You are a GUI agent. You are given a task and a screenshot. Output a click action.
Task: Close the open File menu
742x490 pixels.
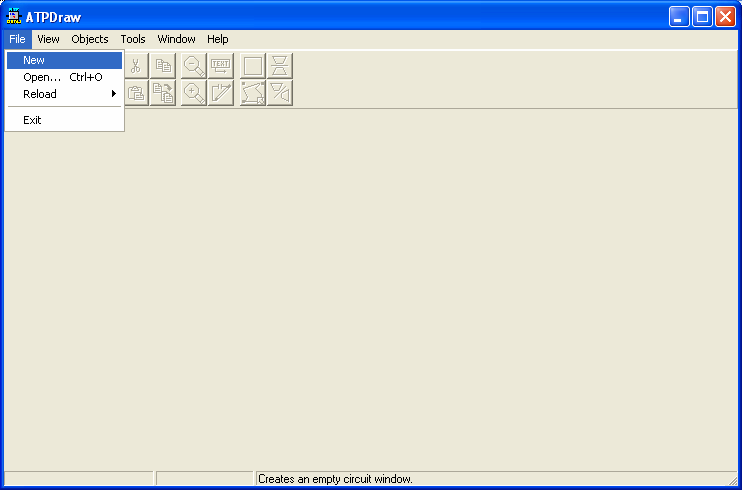[17, 39]
